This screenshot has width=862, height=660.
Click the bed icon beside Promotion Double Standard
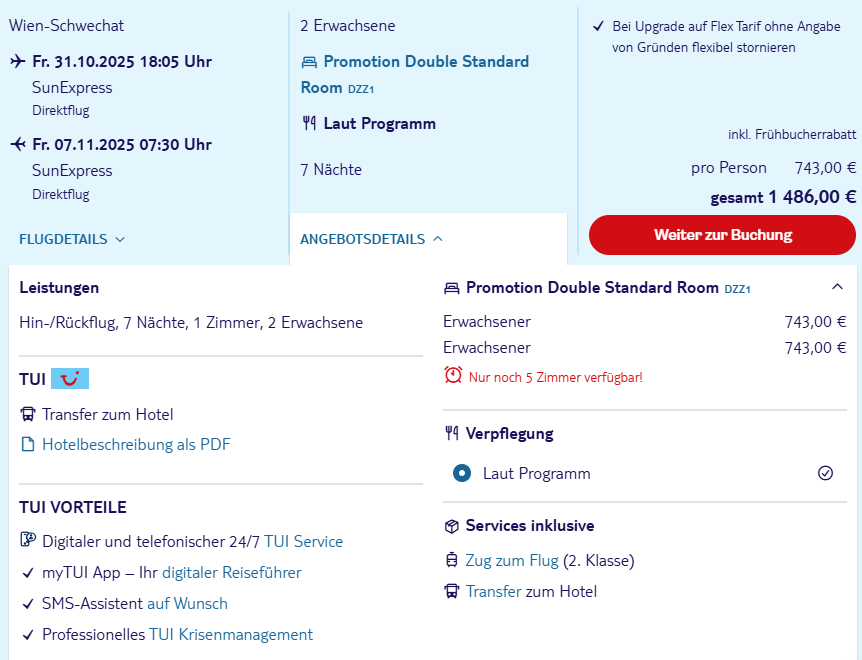(309, 62)
